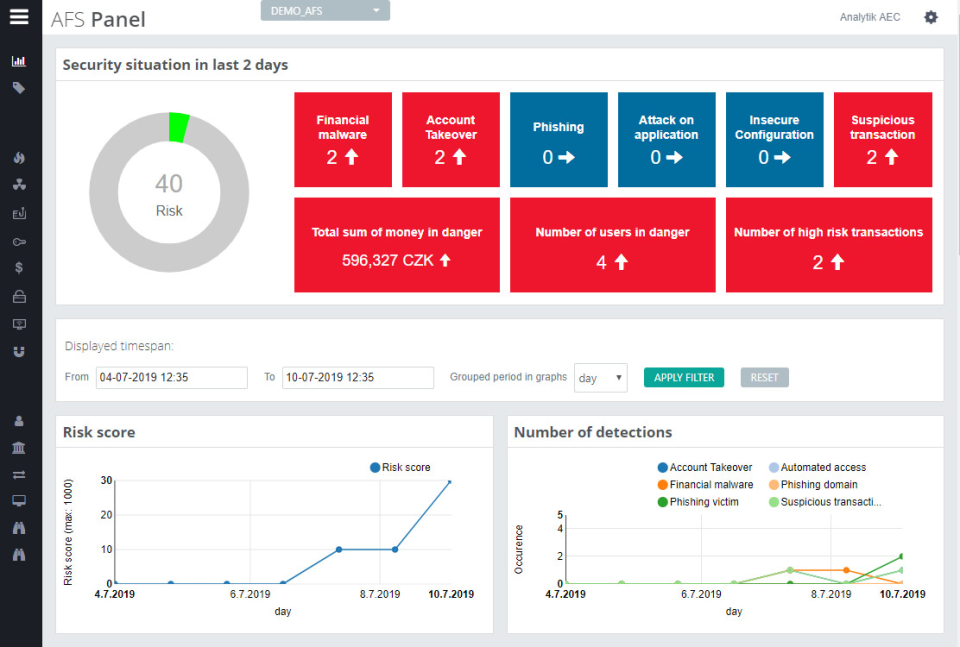The height and width of the screenshot is (647, 960).
Task: Click the 10.7.2019 point on Risk score line
Action: coord(450,482)
